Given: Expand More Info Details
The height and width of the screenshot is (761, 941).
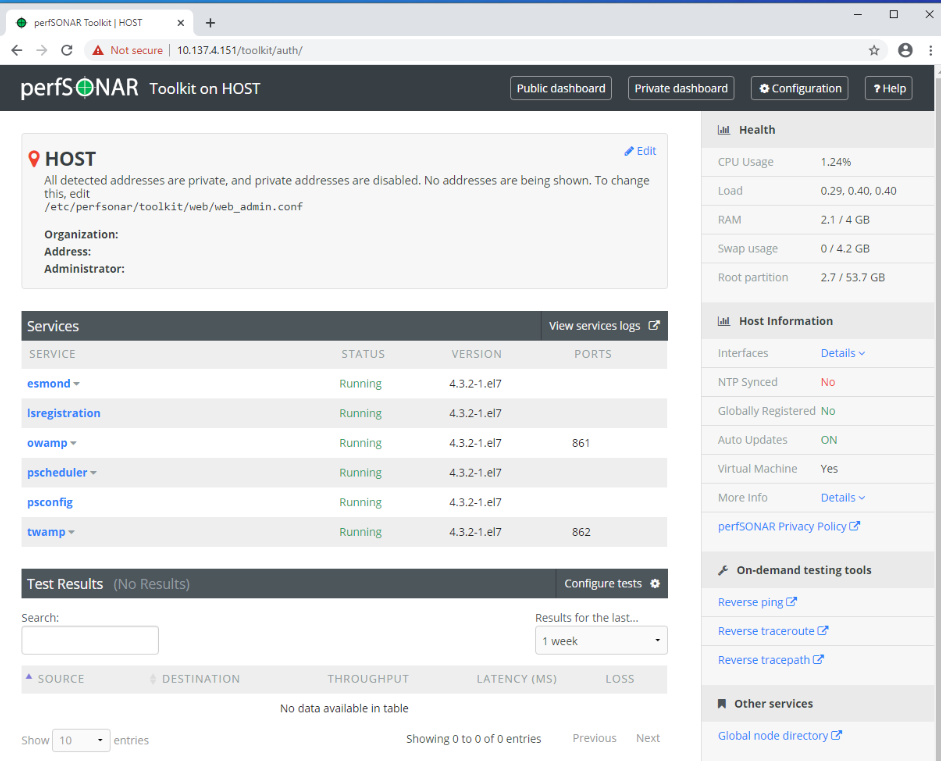Looking at the screenshot, I should point(843,498).
